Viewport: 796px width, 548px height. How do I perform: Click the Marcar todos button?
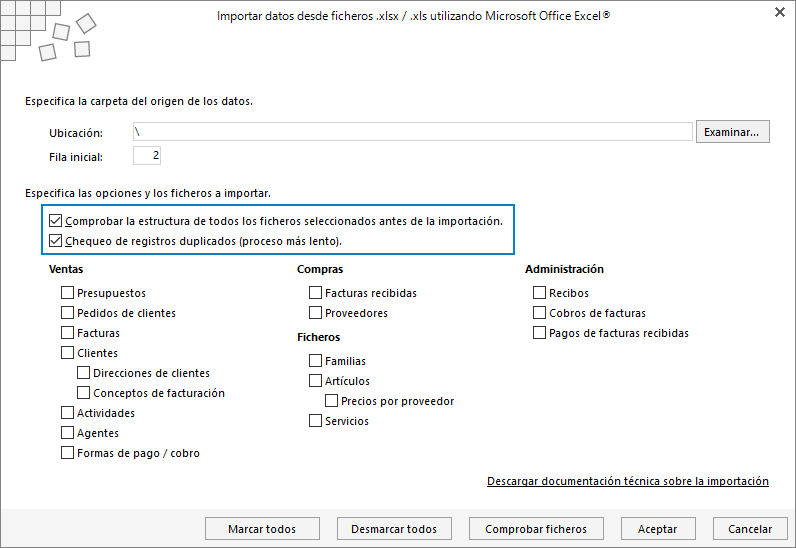(x=262, y=529)
